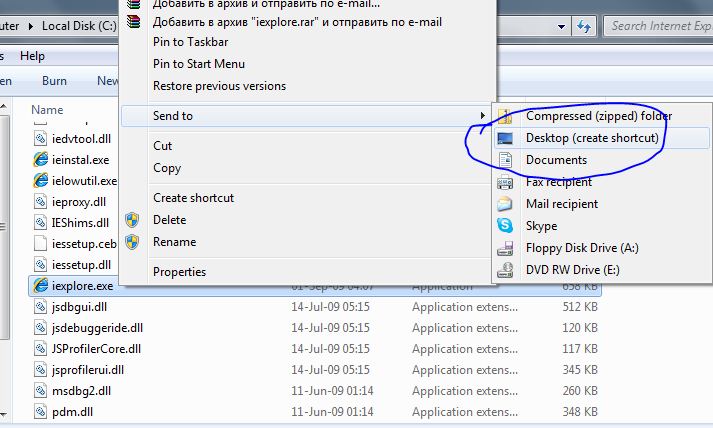Select Desktop (create shortcut) entry
This screenshot has width=713, height=428.
coord(601,138)
